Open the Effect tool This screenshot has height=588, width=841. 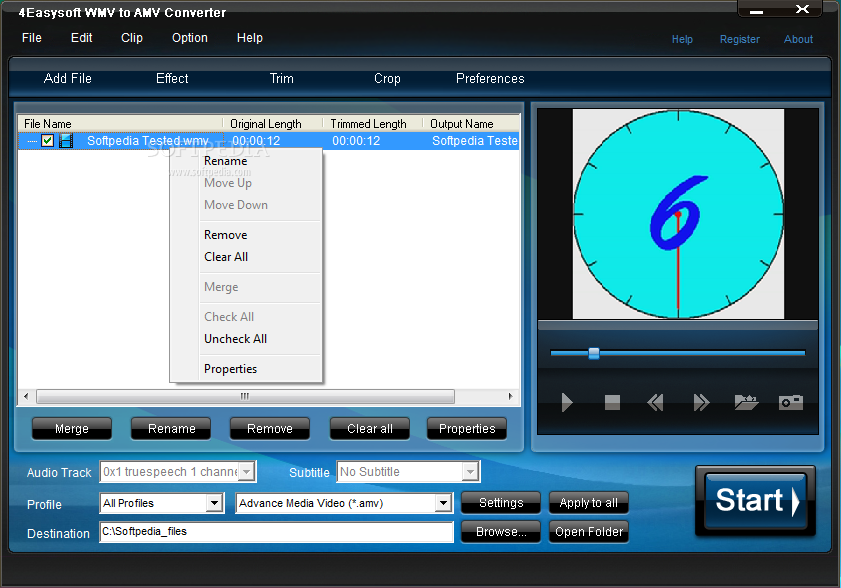click(x=172, y=79)
